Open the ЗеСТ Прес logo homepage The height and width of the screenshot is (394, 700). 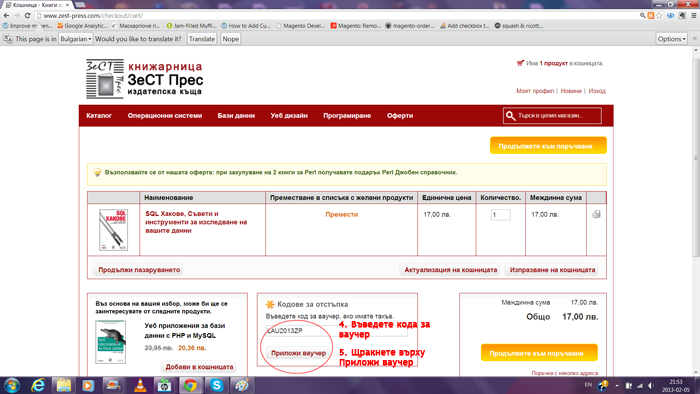click(145, 79)
